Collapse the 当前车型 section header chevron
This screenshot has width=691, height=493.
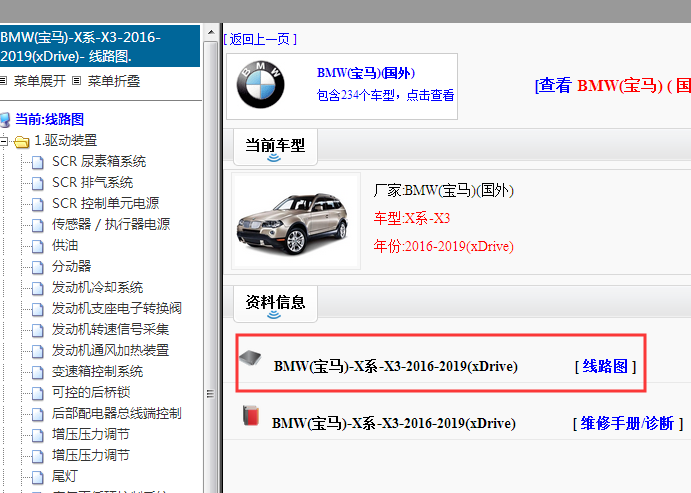pos(274,158)
